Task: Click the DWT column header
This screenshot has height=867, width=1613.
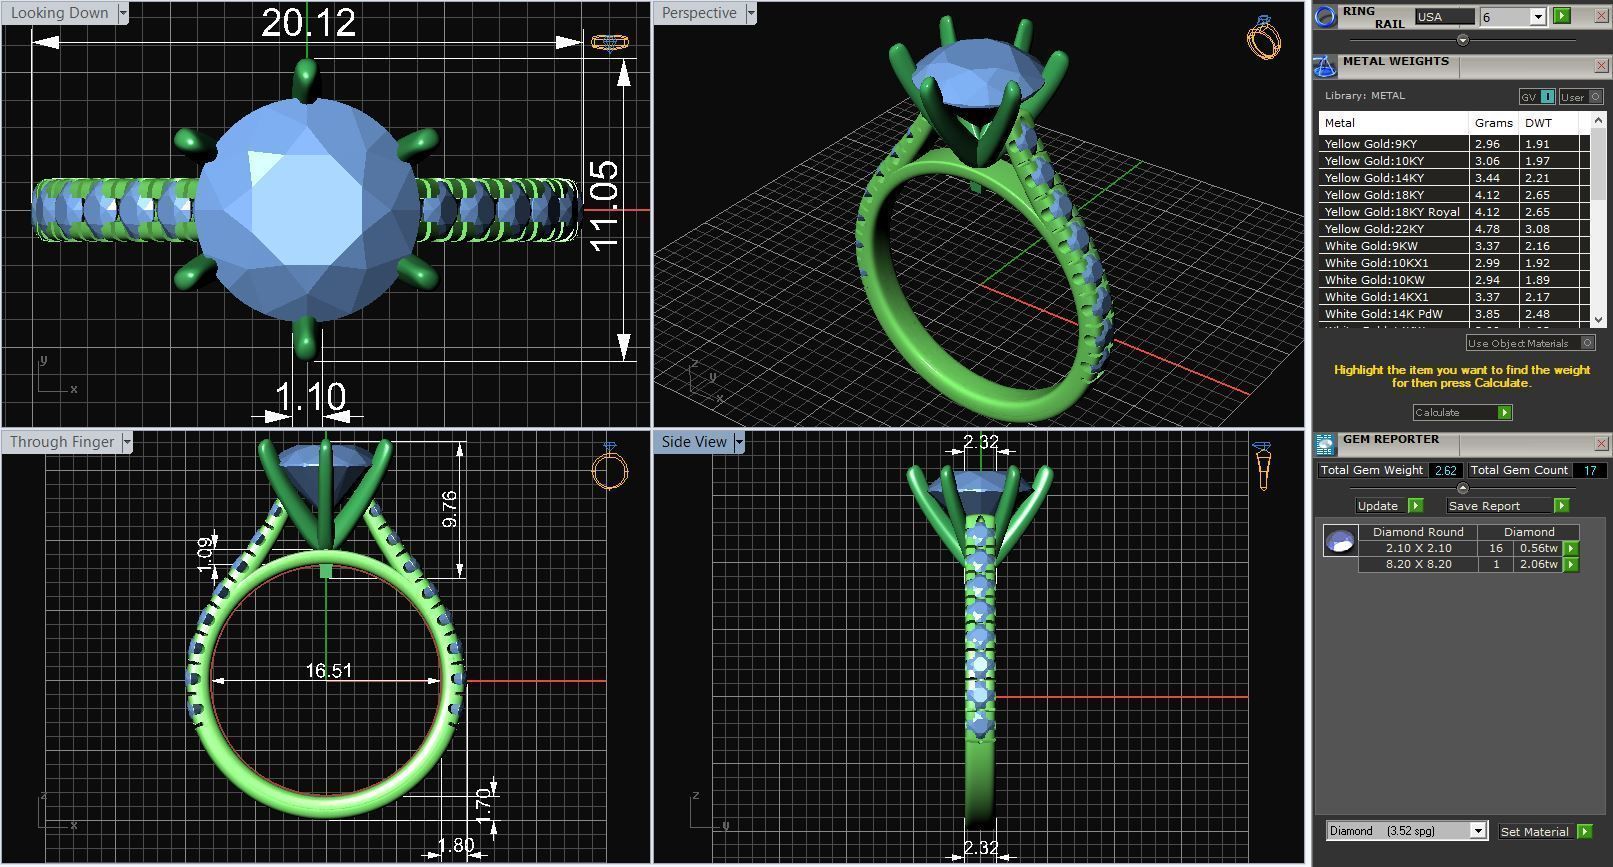Action: pos(1548,123)
